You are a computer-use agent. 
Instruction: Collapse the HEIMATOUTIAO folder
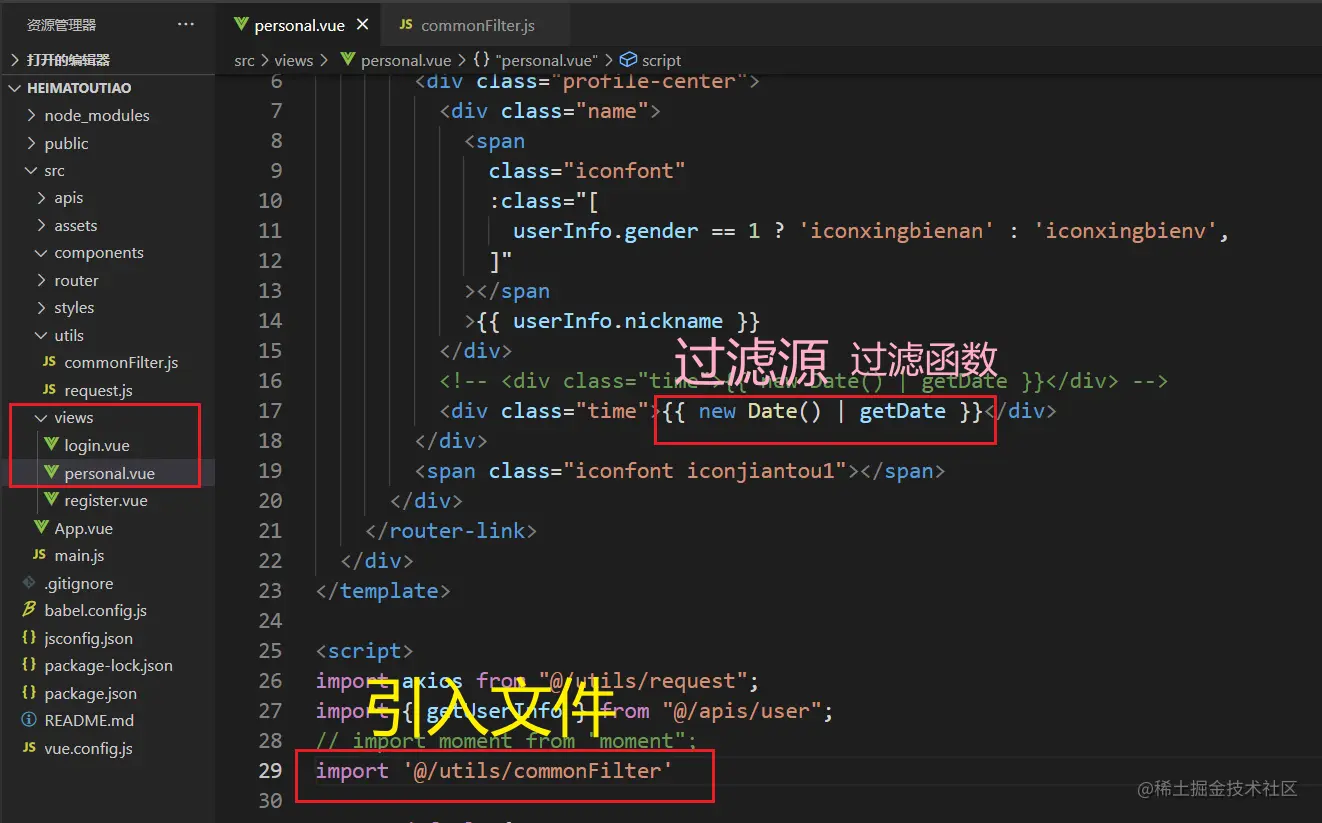15,88
